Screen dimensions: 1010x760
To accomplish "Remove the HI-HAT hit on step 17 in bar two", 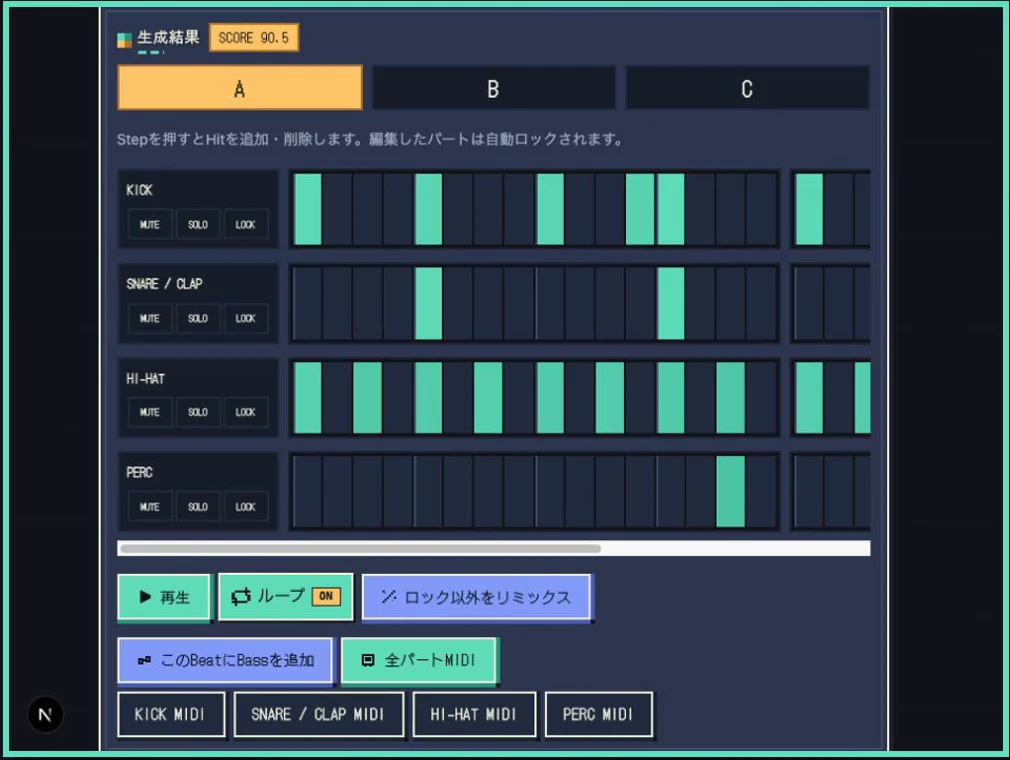I will tap(809, 398).
